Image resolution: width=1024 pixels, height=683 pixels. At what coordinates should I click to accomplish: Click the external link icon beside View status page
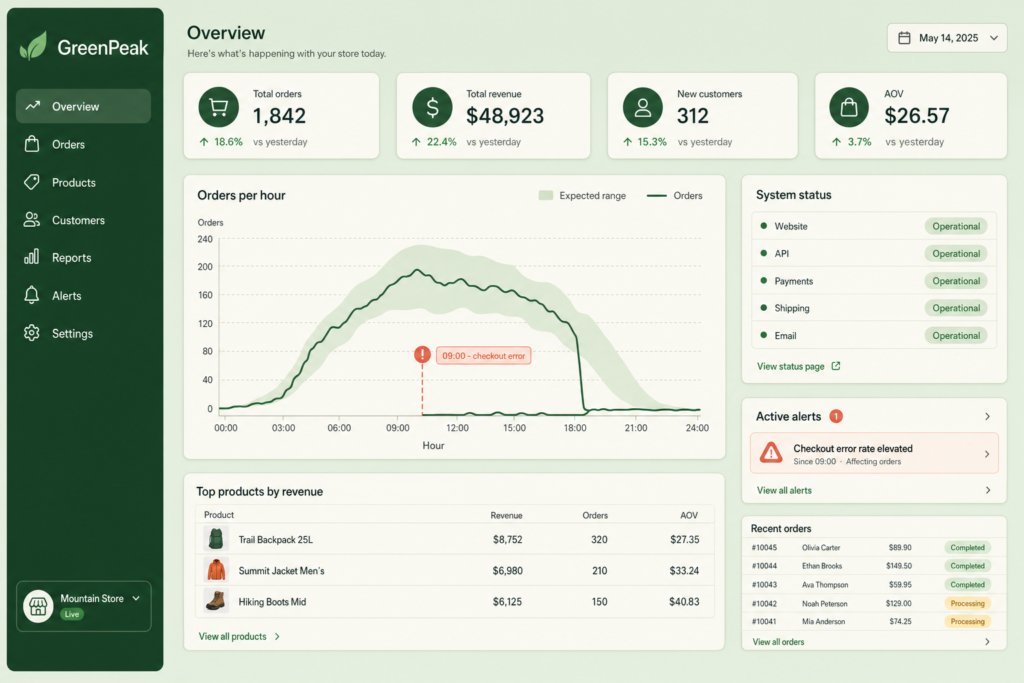point(836,366)
